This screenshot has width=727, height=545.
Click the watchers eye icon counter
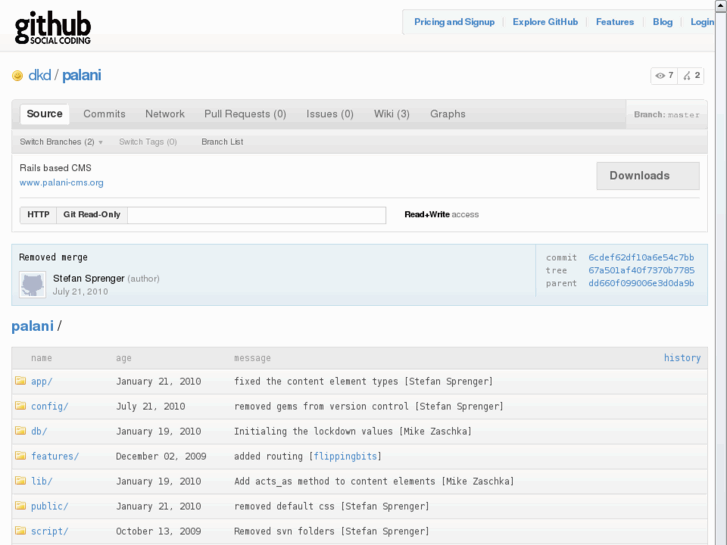click(664, 75)
